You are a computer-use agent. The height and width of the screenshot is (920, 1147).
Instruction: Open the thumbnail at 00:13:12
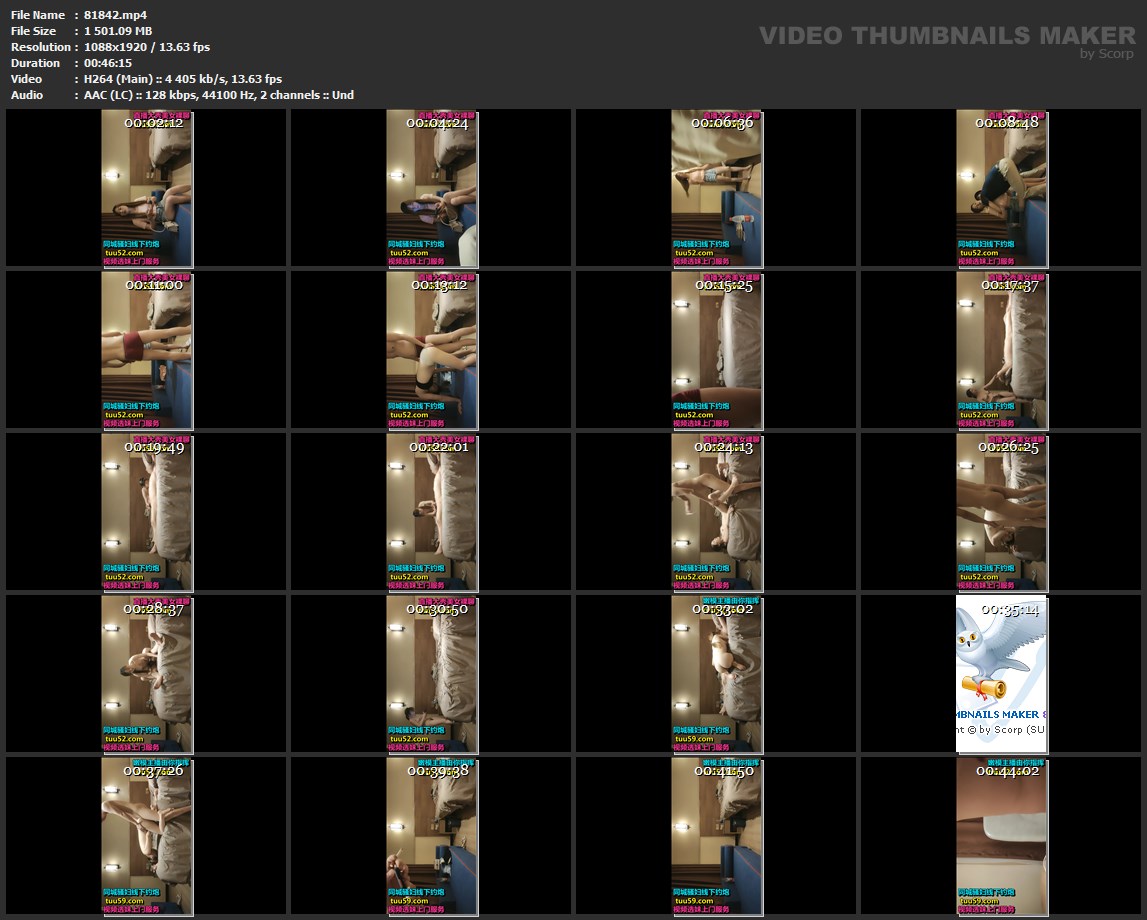pyautogui.click(x=431, y=350)
